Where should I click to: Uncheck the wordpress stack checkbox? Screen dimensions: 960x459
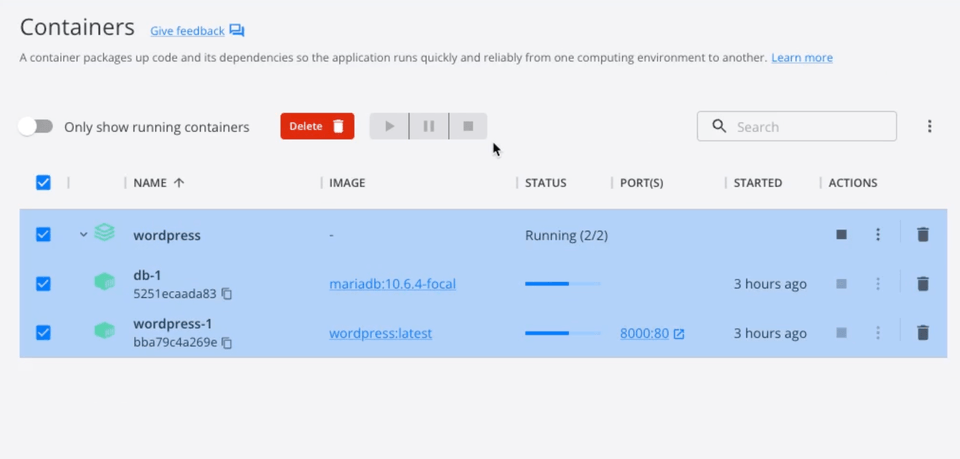(43, 234)
